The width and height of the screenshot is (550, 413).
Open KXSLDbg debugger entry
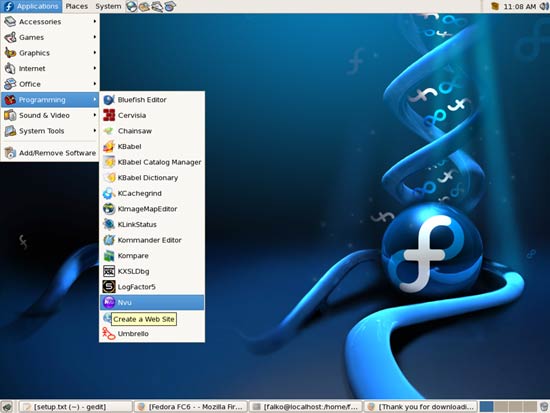pyautogui.click(x=152, y=272)
